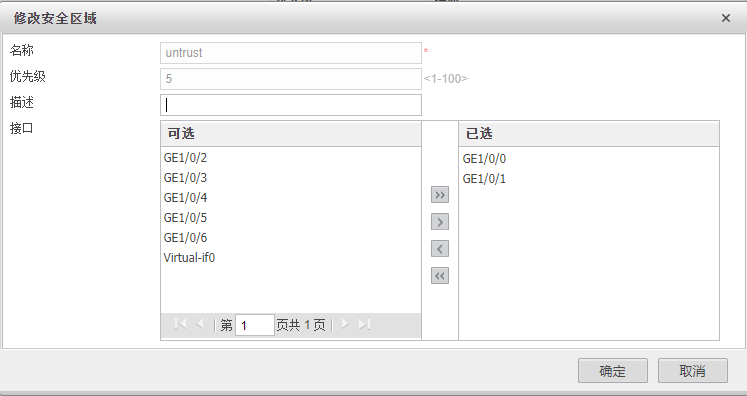Go to last page of available list

364,325
